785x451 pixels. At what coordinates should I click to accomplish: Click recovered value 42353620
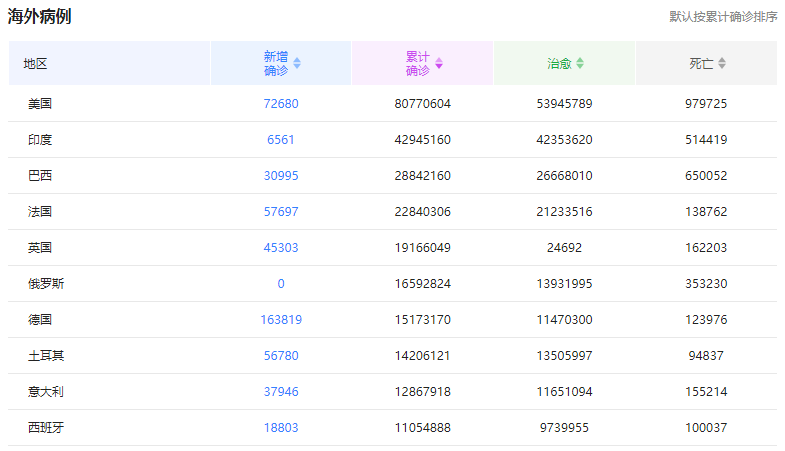pyautogui.click(x=564, y=140)
